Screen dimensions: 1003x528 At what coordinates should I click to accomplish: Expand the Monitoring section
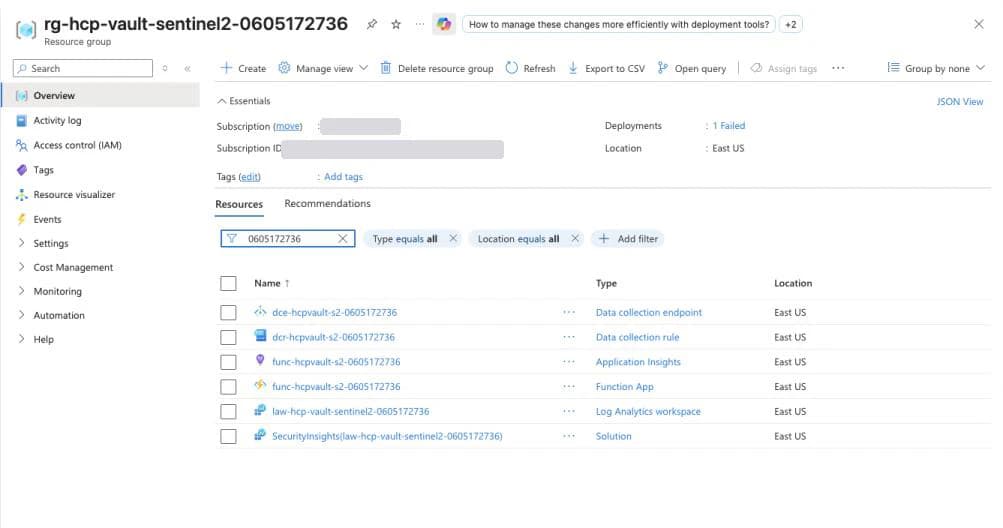[57, 291]
